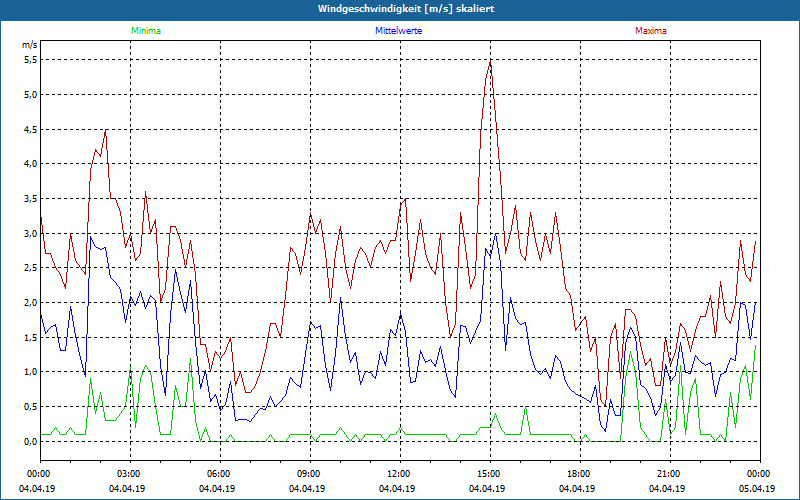Click the red Maxima legend label

tap(651, 31)
